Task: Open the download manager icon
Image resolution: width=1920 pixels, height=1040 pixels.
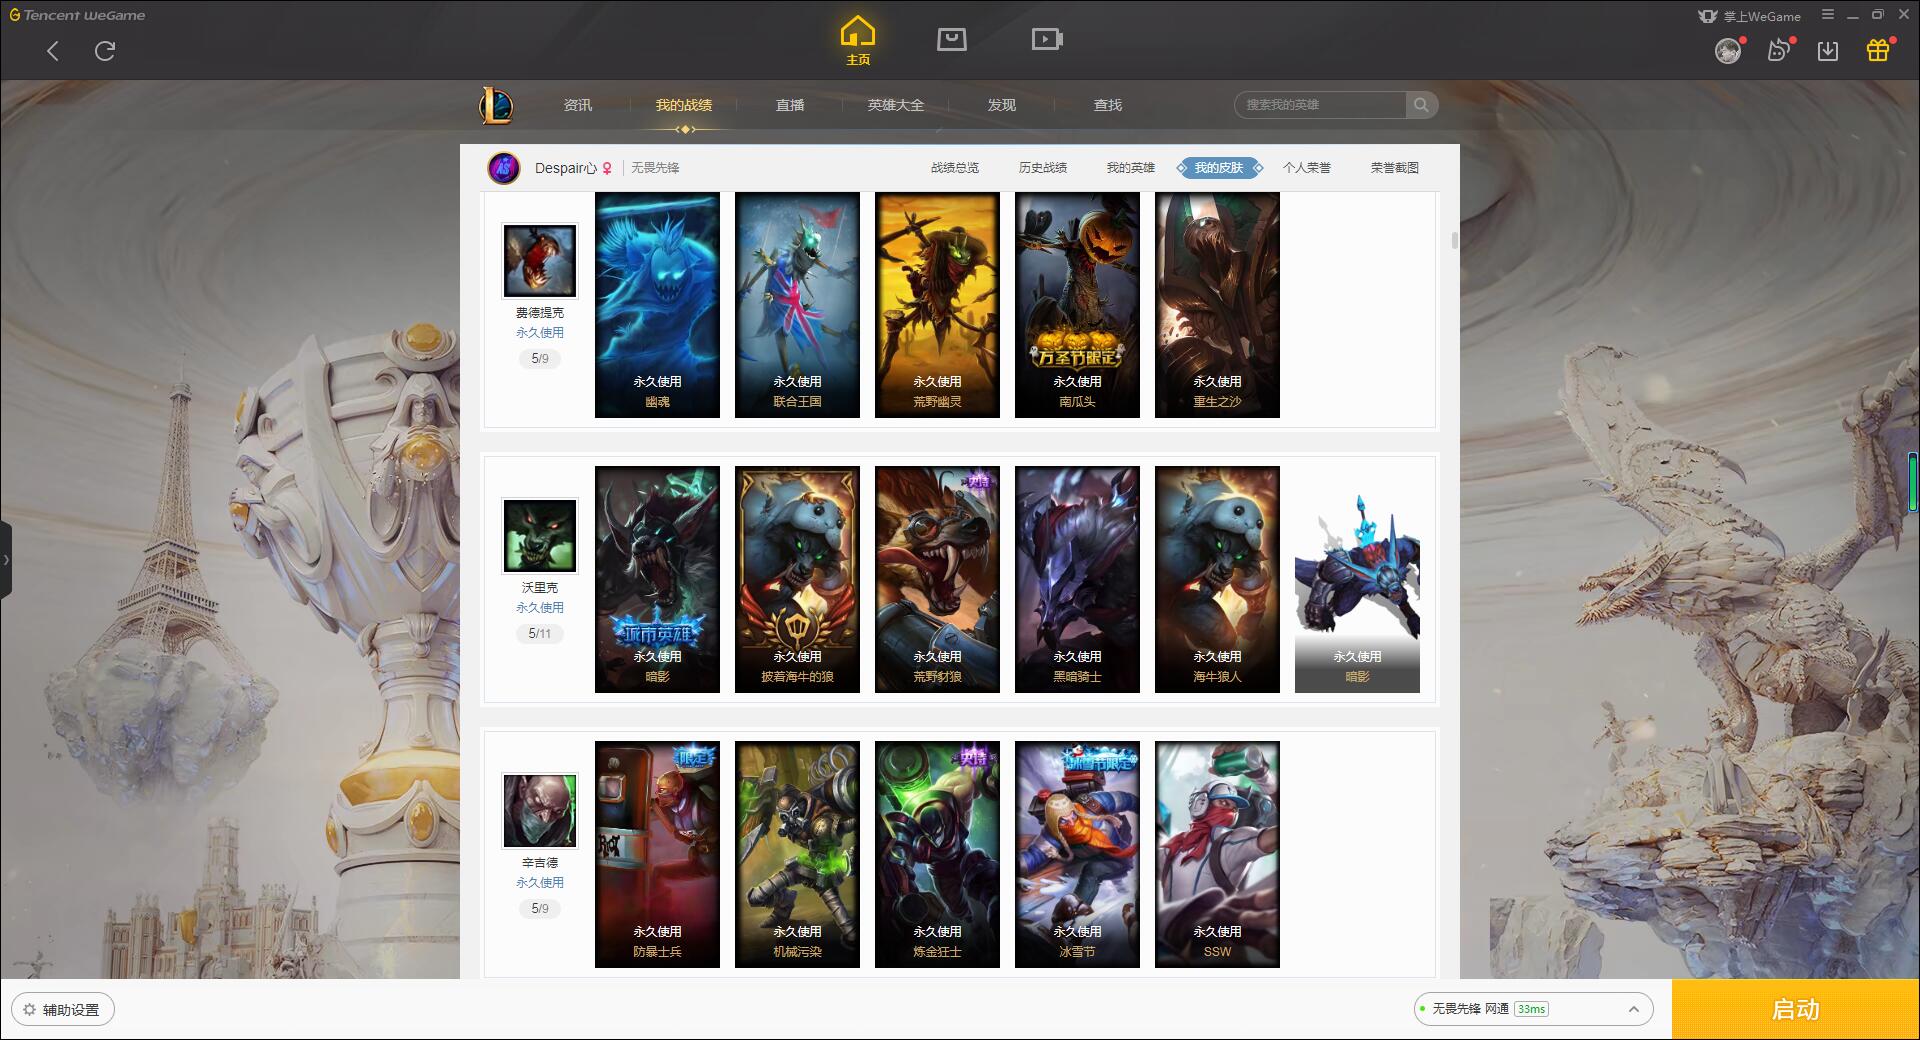Action: click(x=1828, y=51)
